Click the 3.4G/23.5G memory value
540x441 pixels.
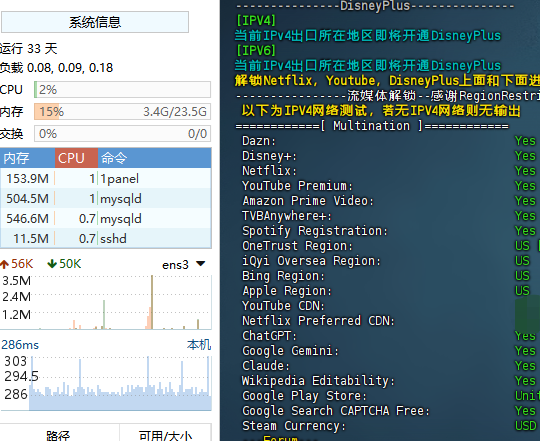175,112
